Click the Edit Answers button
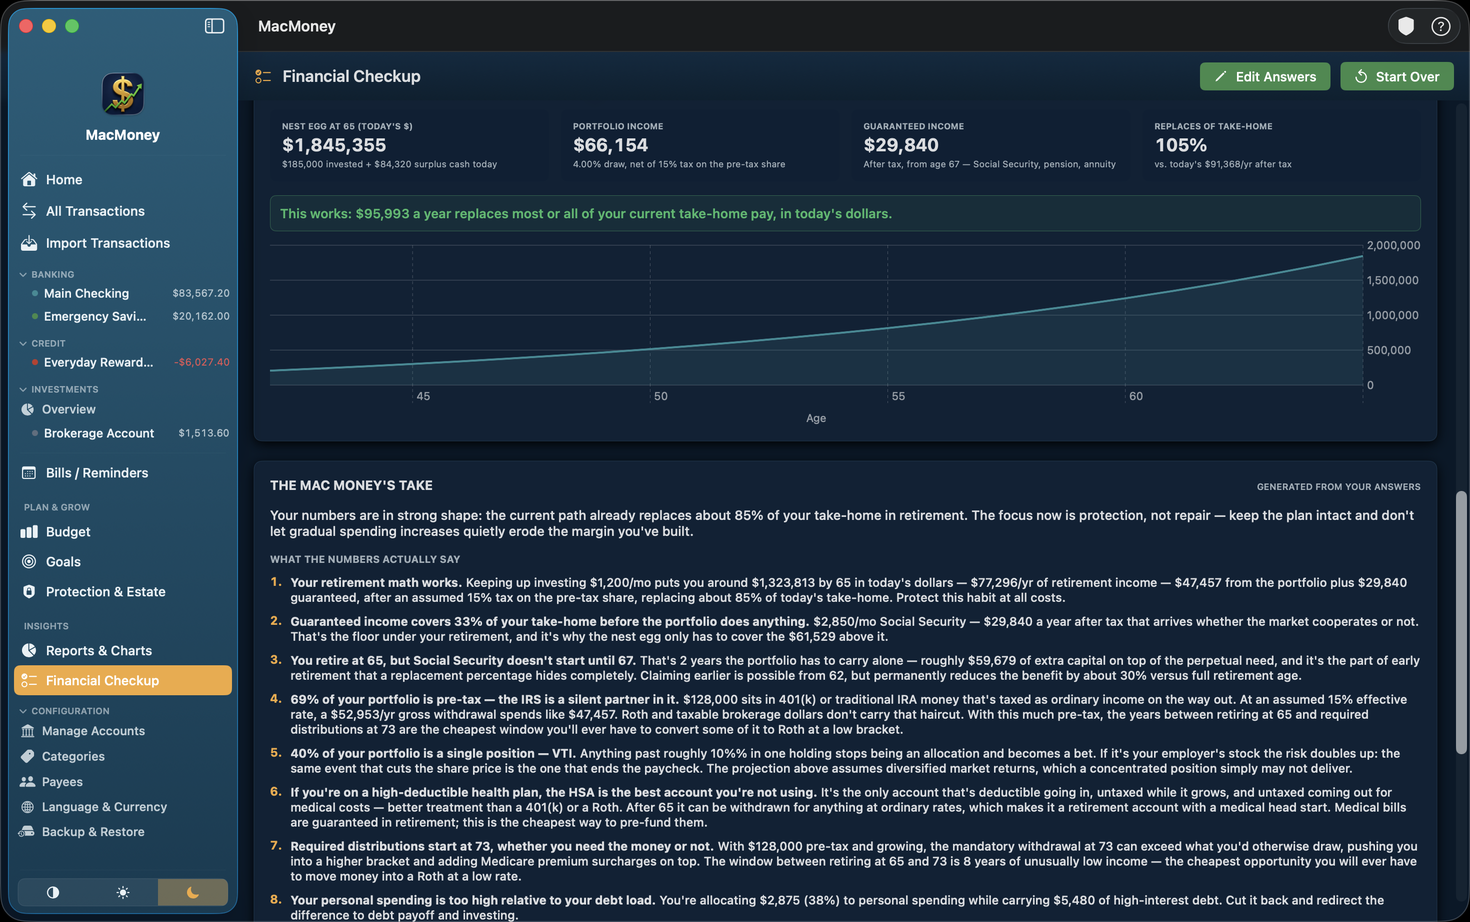1470x922 pixels. point(1264,77)
